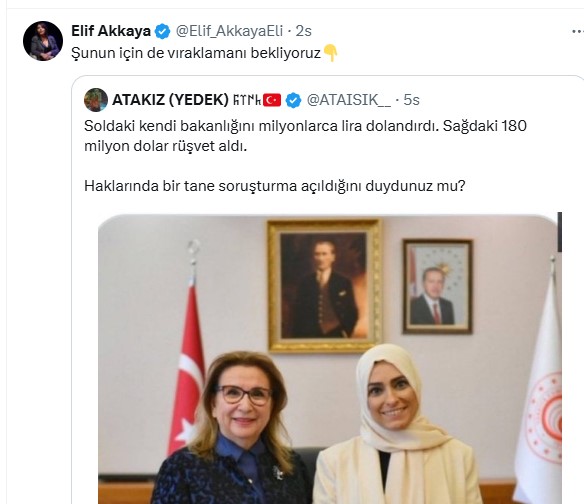Click the text 'Şunun için de vıraklamanı bekliyoruz'

[x=196, y=53]
